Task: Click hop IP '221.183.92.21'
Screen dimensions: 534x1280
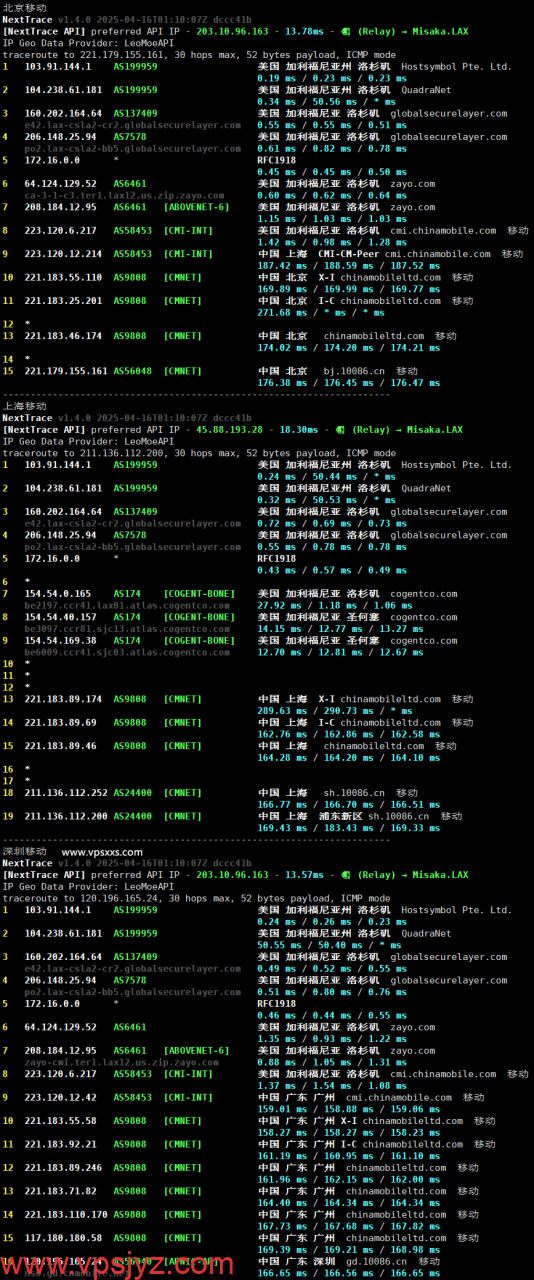Action: (x=60, y=1144)
